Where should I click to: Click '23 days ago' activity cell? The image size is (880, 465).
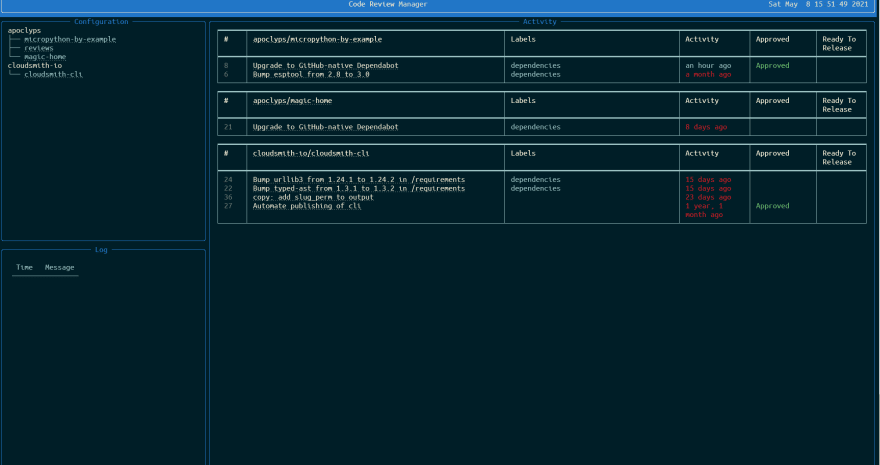click(708, 197)
